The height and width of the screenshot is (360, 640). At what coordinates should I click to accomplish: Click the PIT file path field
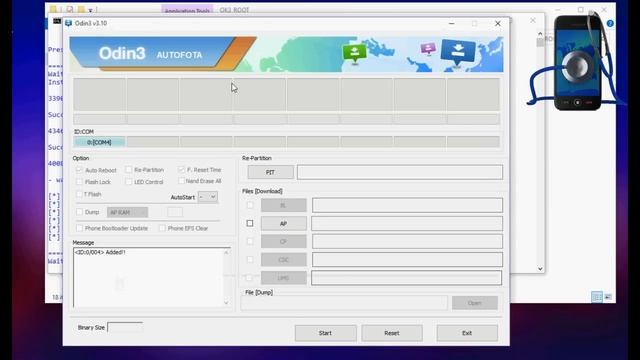coord(400,172)
